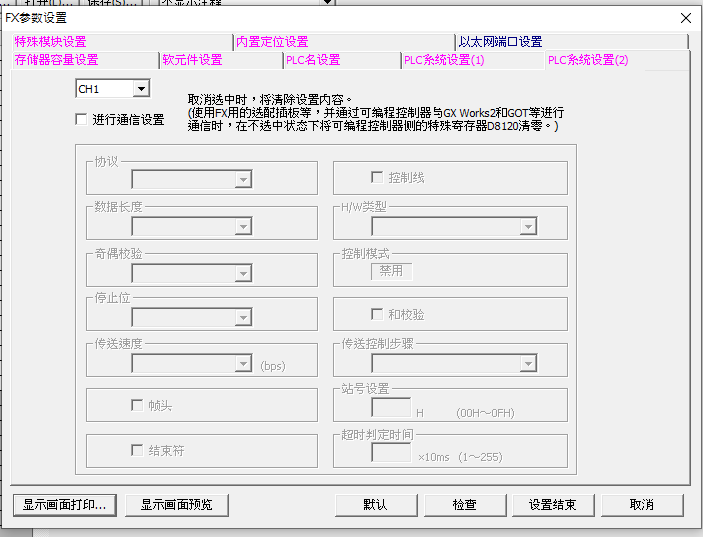Toggle the 控制线 checkbox

click(377, 177)
